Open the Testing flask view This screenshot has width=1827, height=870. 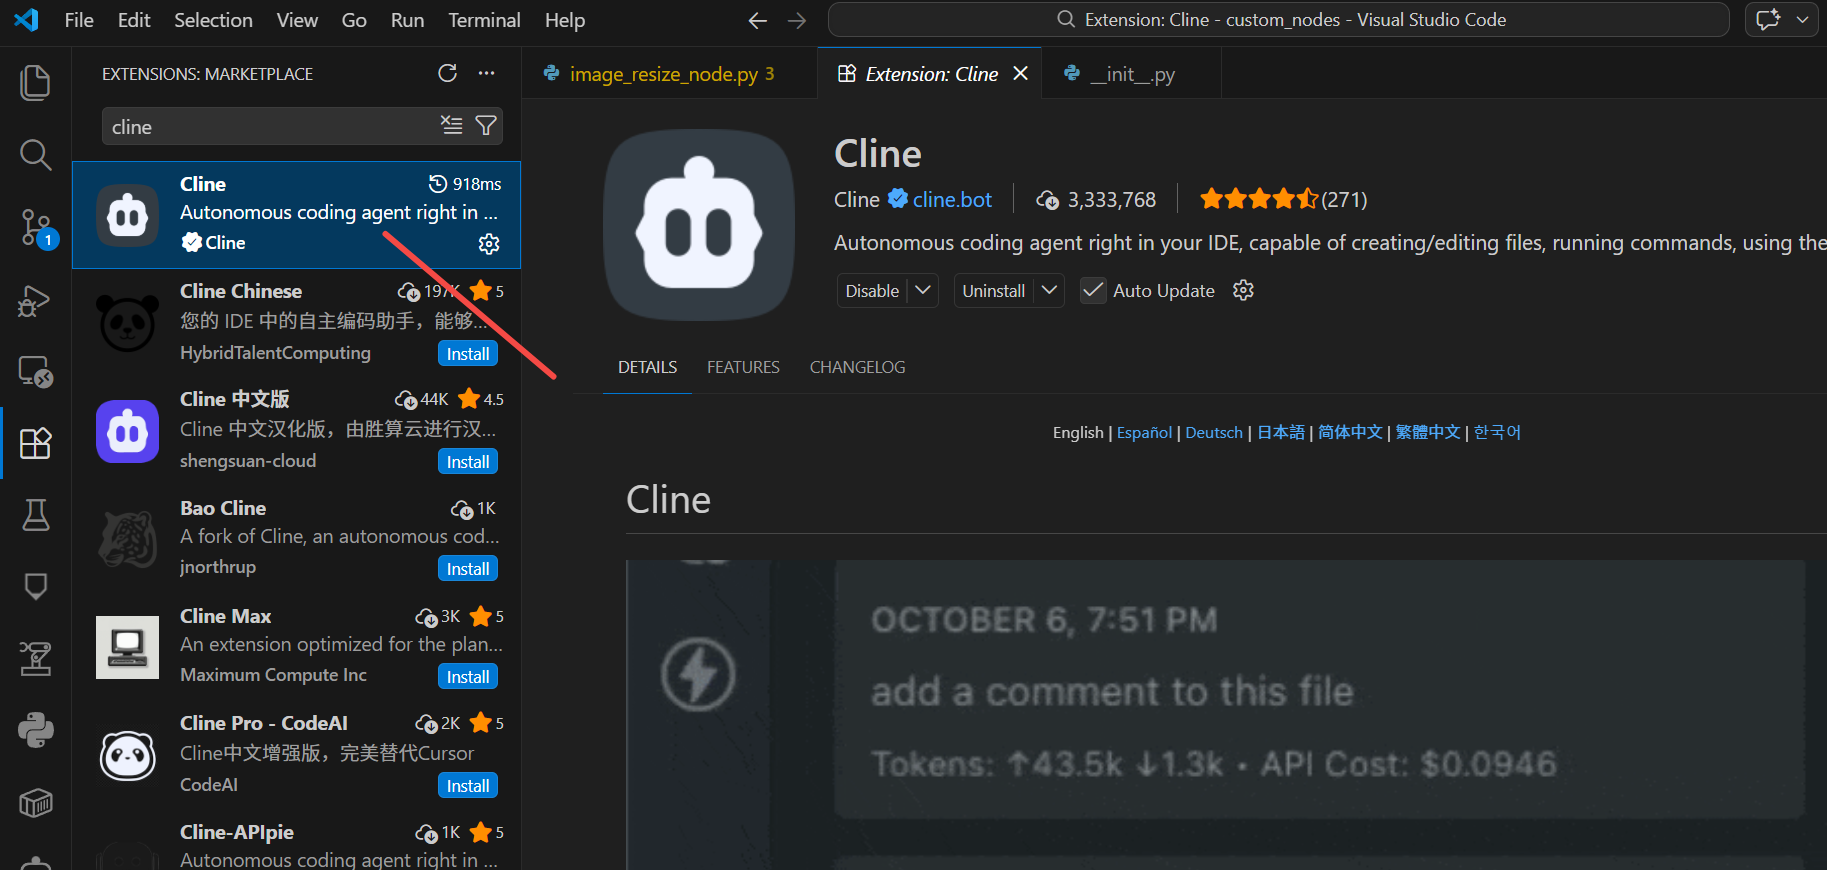[x=35, y=515]
